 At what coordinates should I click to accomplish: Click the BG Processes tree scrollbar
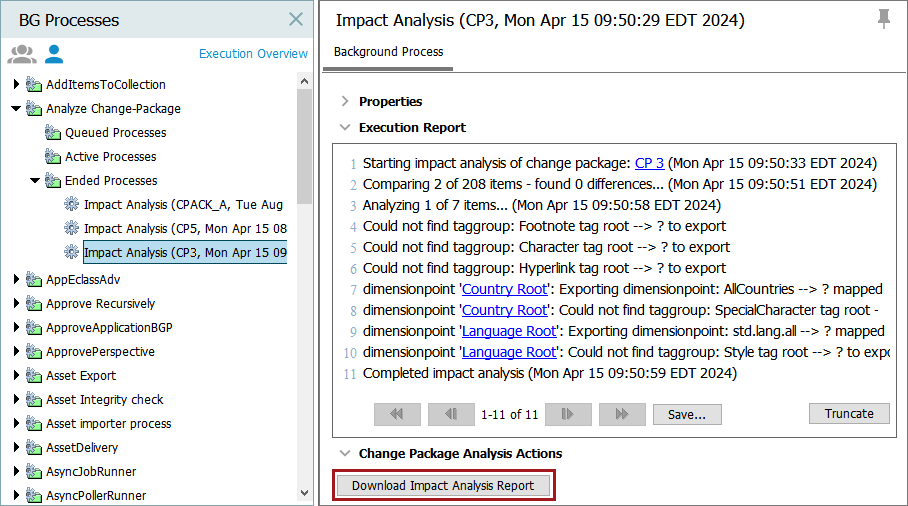304,150
